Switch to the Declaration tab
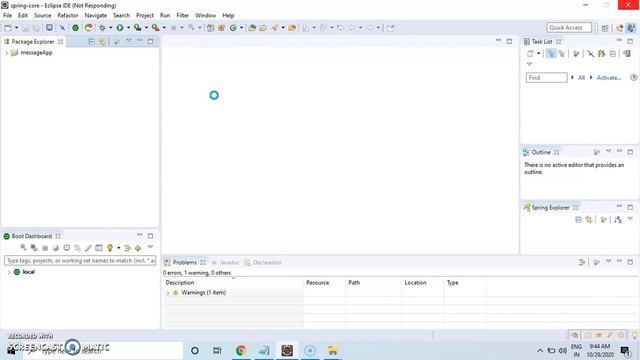This screenshot has width=640, height=360. pyautogui.click(x=263, y=262)
